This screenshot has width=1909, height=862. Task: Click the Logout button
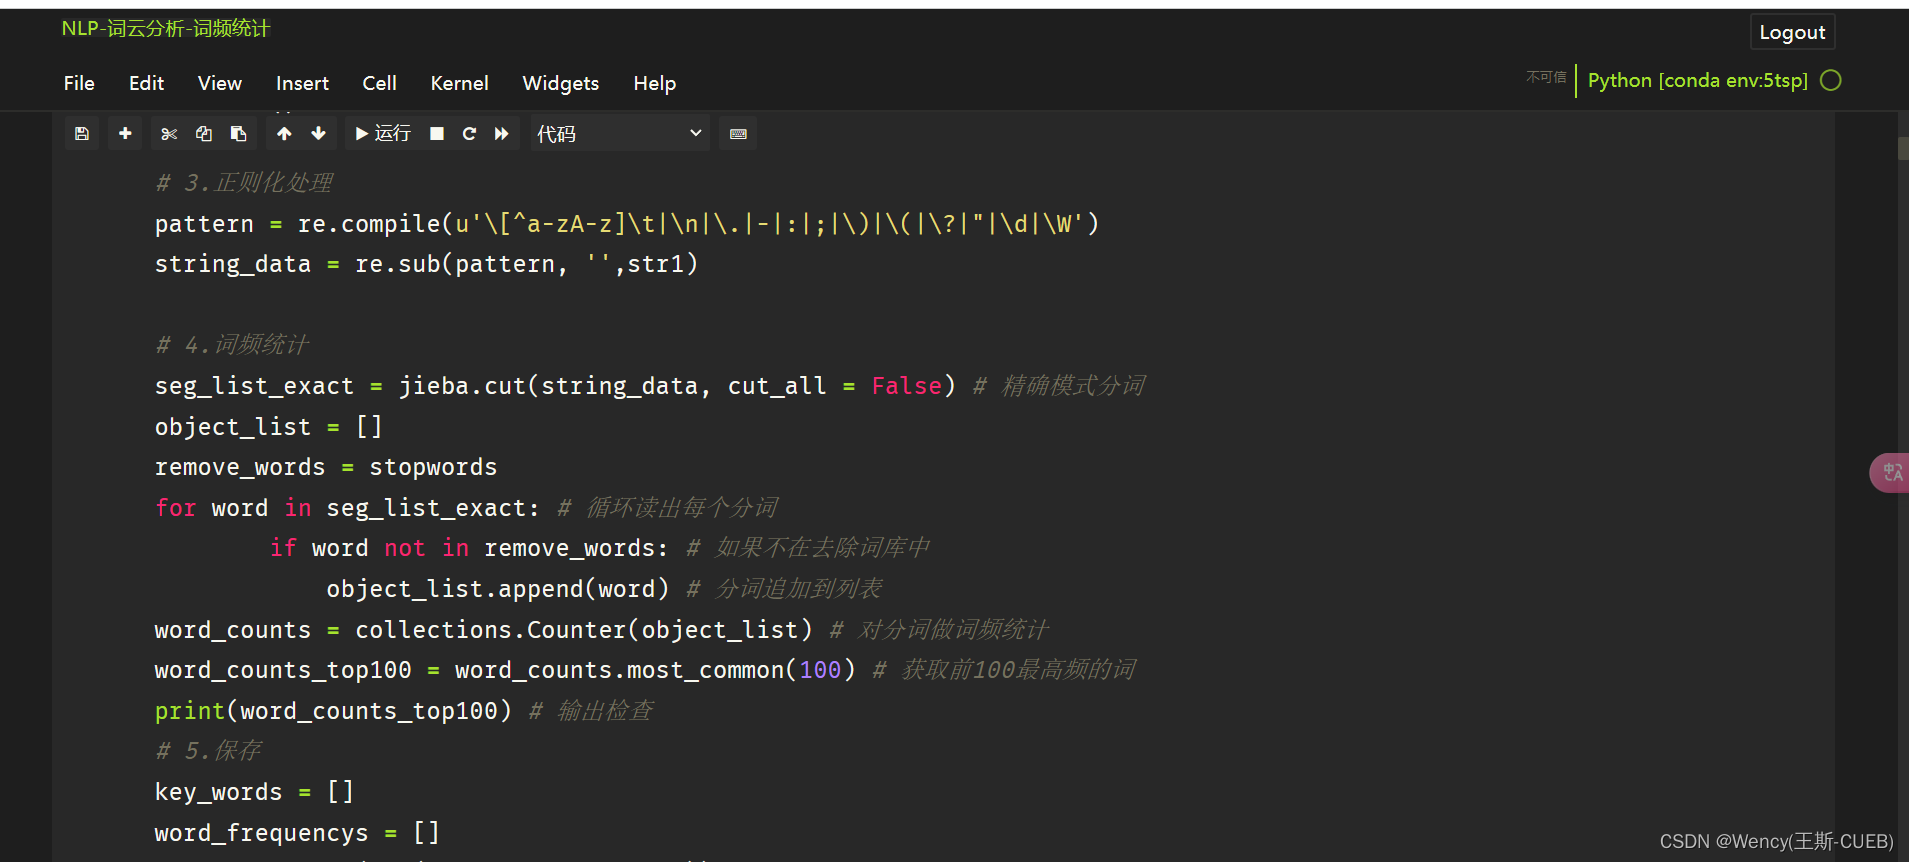click(1792, 32)
